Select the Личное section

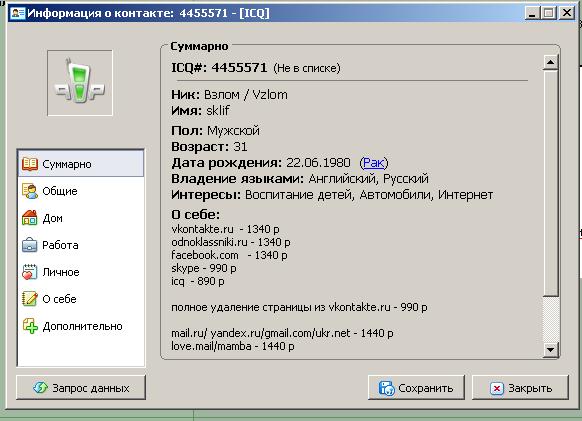tap(81, 272)
